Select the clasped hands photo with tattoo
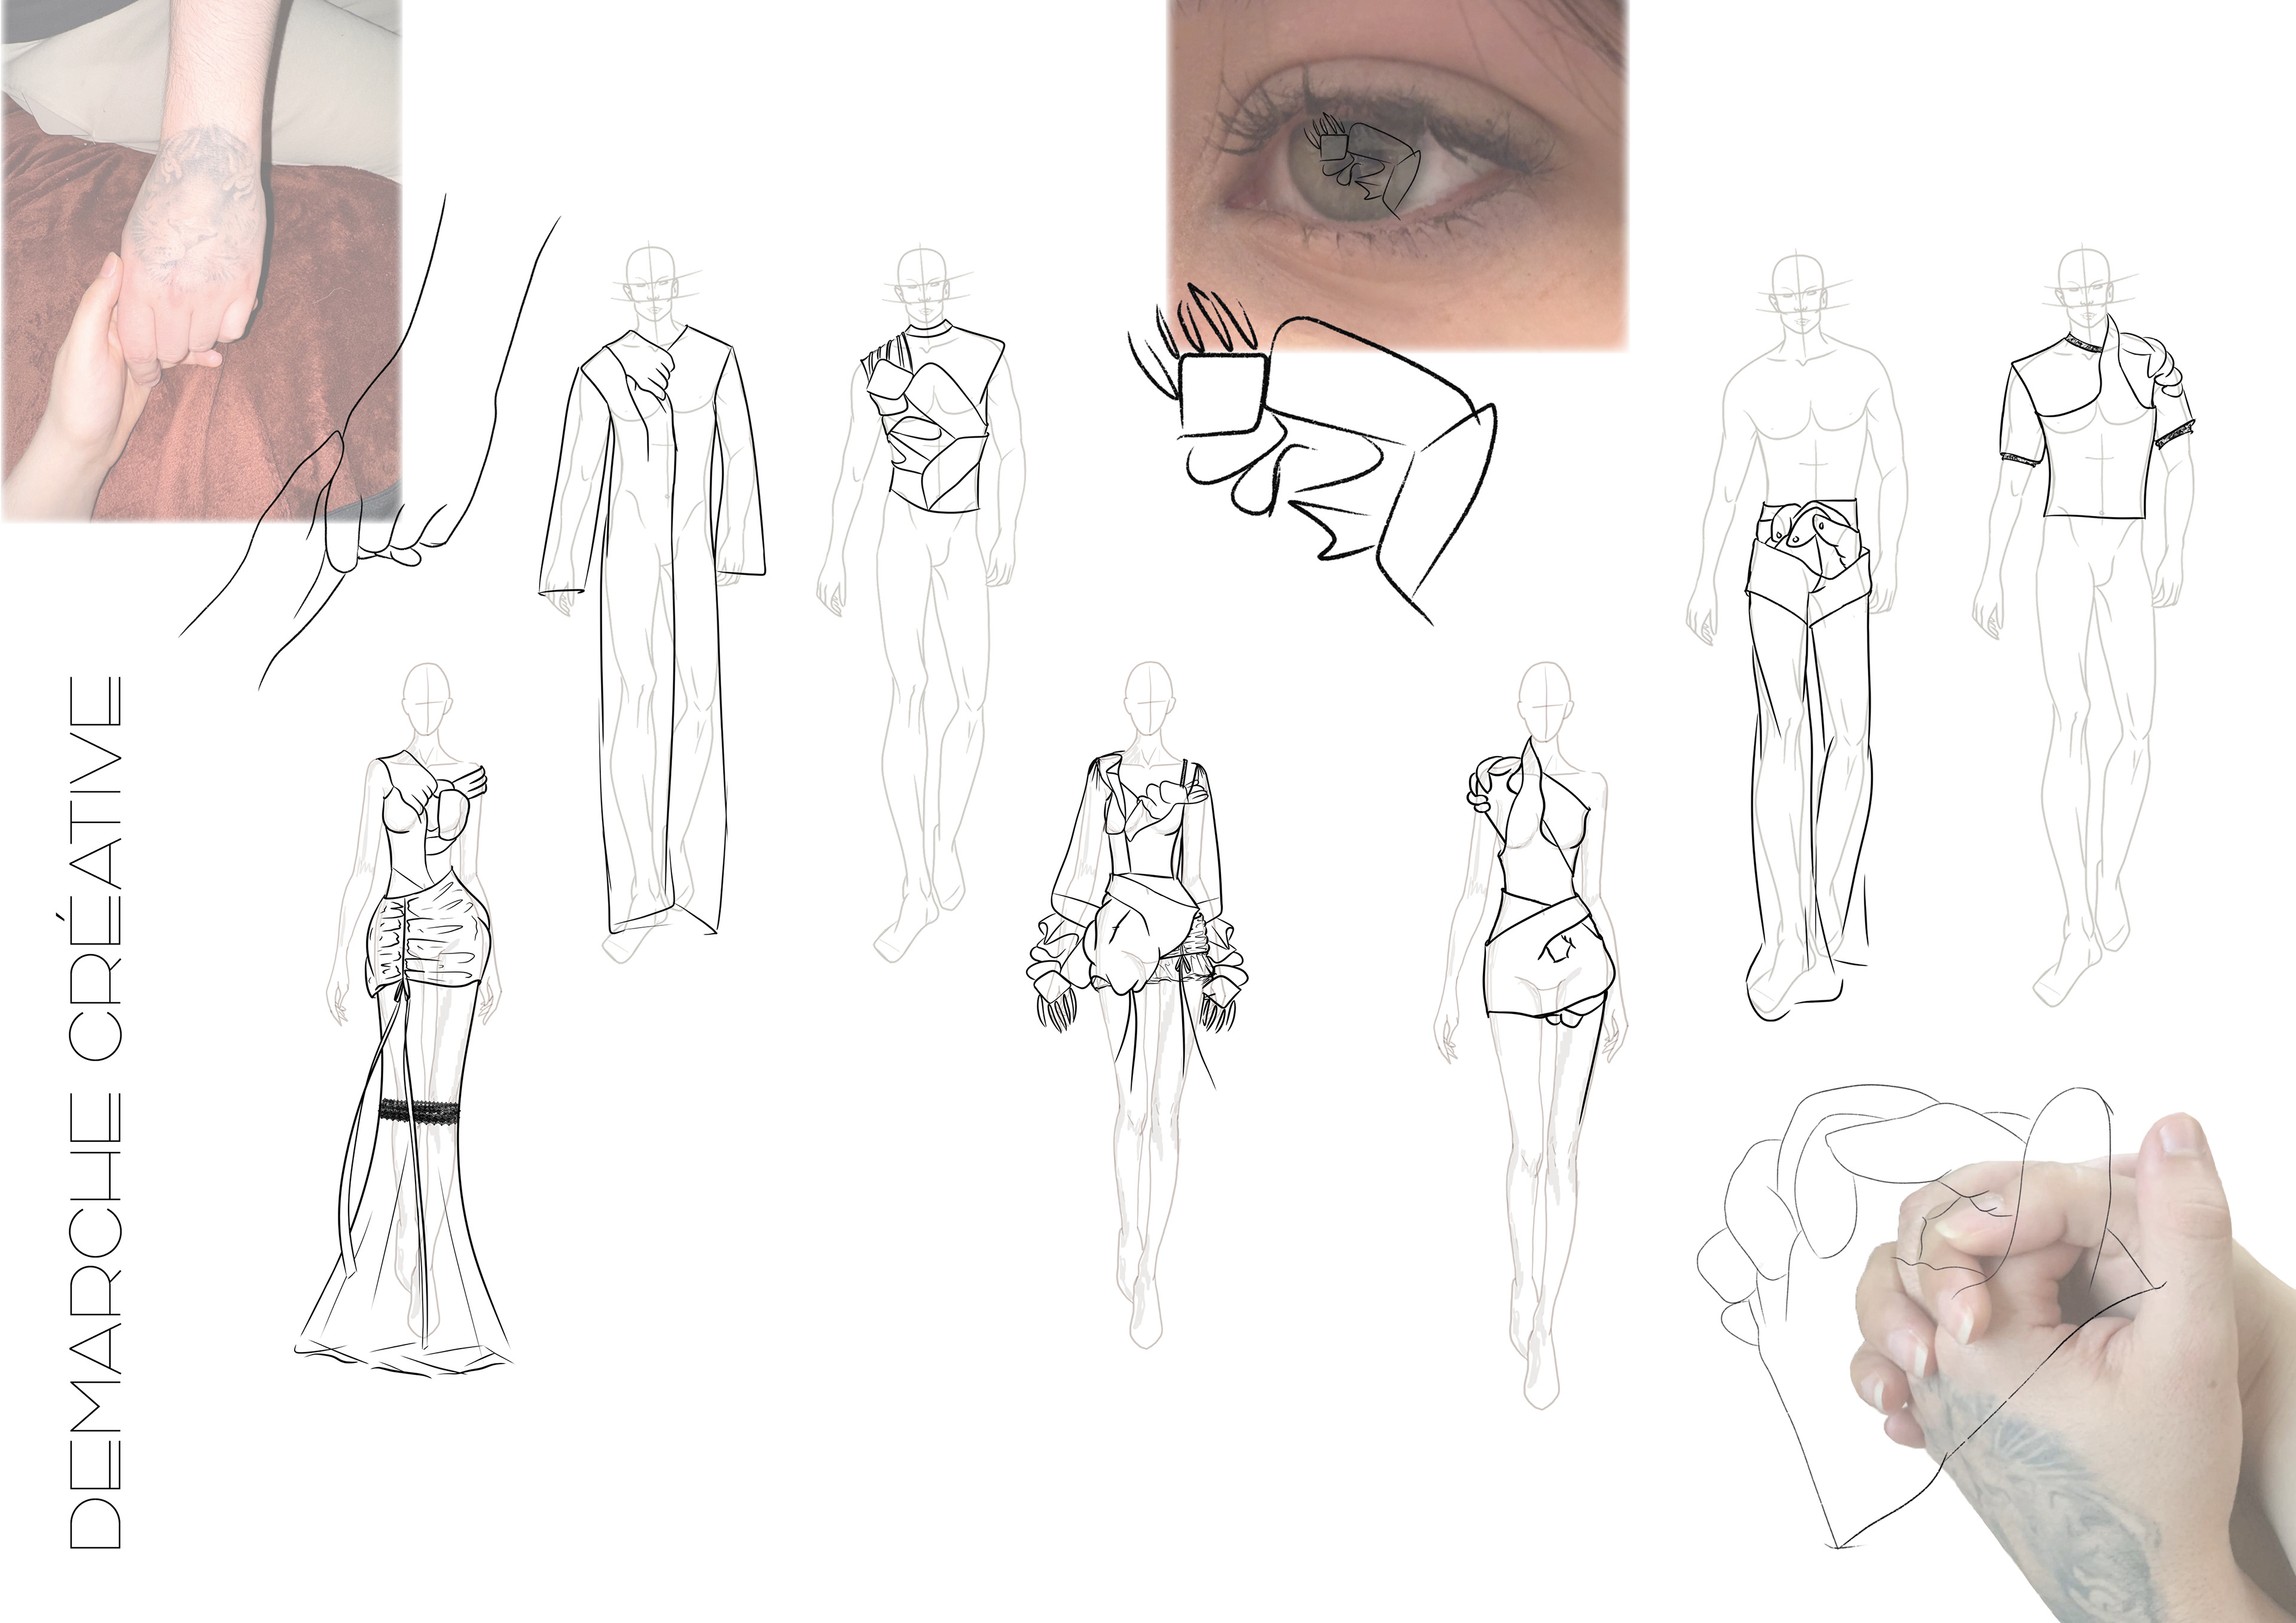The height and width of the screenshot is (1623, 2296). [x=2074, y=1368]
